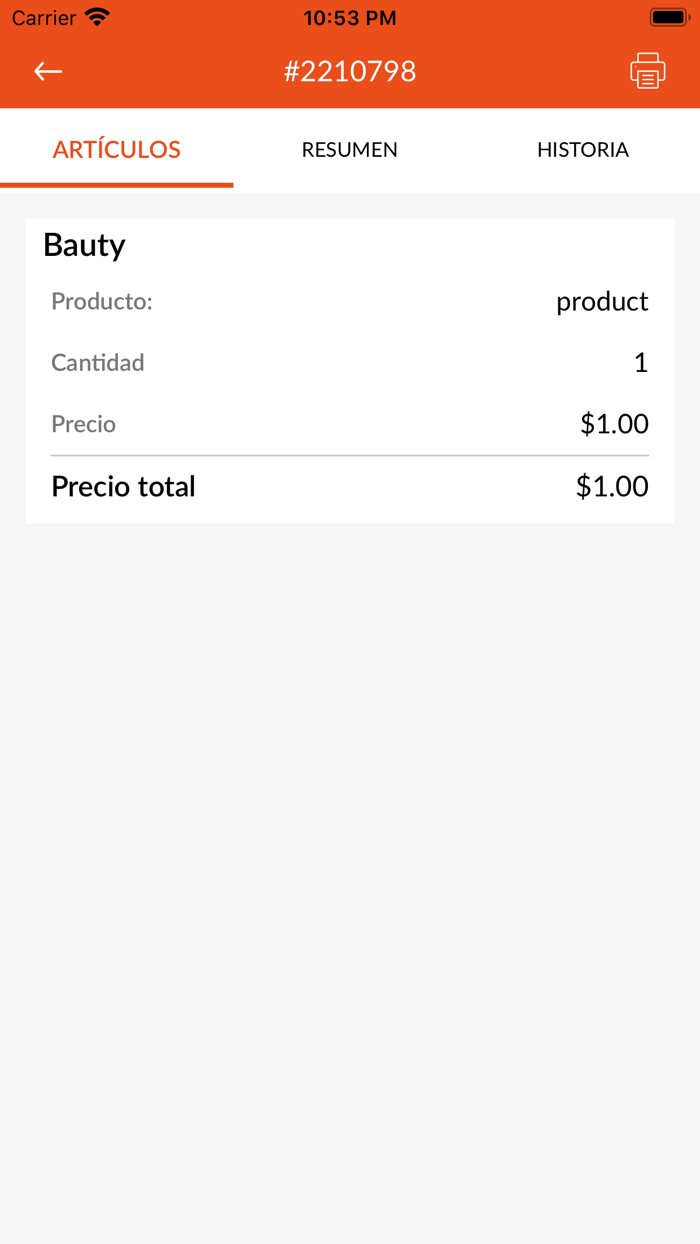Viewport: 700px width, 1244px height.
Task: Tap the quantity value 1
Action: (x=641, y=363)
